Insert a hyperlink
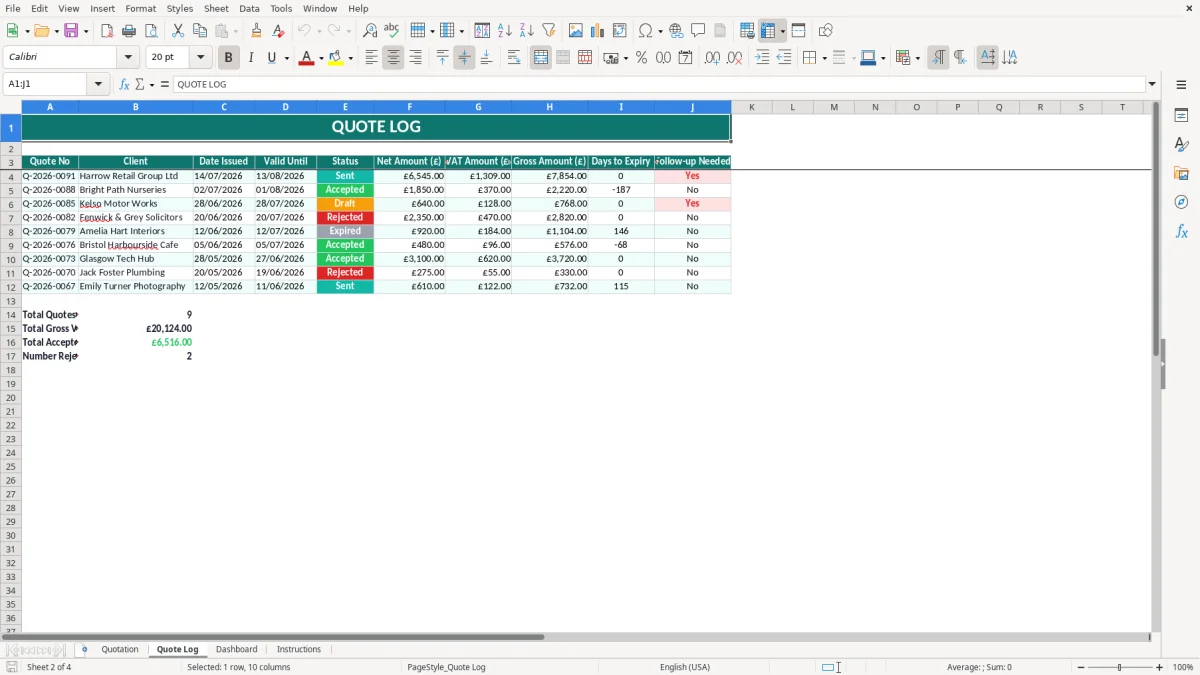Viewport: 1200px width, 675px height. tap(677, 31)
